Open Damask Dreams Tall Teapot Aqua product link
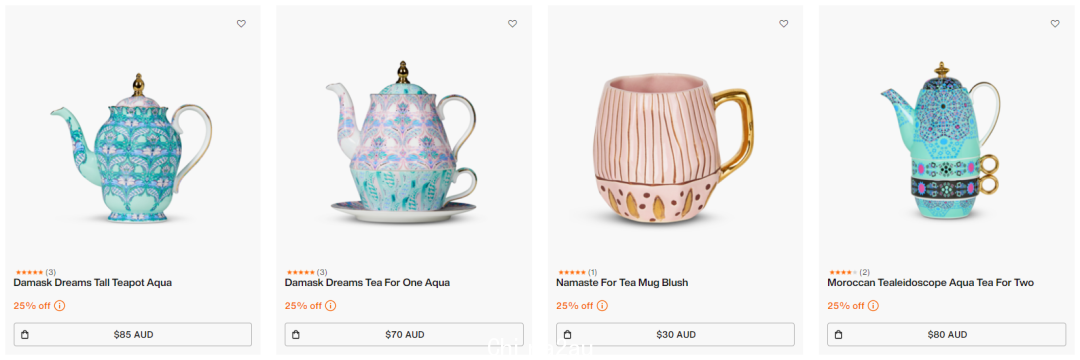1080x360 pixels. (x=93, y=283)
